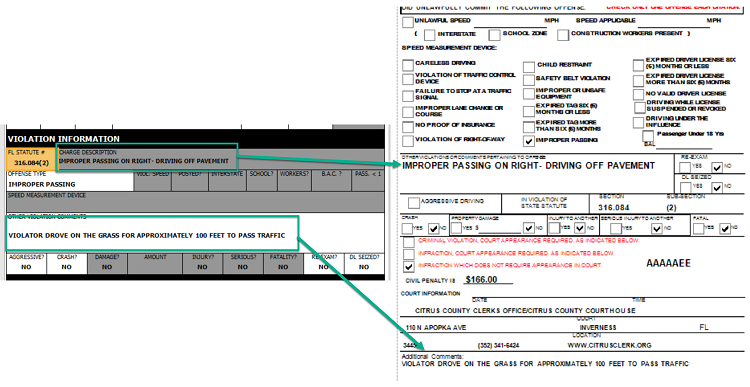Click the Offense Type Improper Passing field
Viewport: 750px width, 387px height.
click(70, 181)
